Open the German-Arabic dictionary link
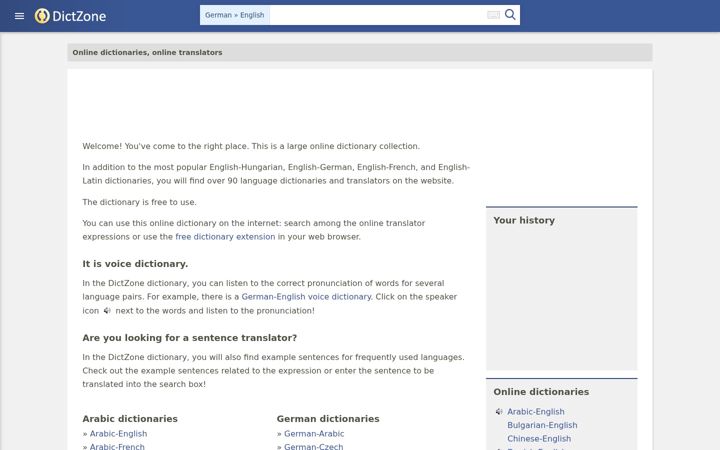 coord(314,434)
